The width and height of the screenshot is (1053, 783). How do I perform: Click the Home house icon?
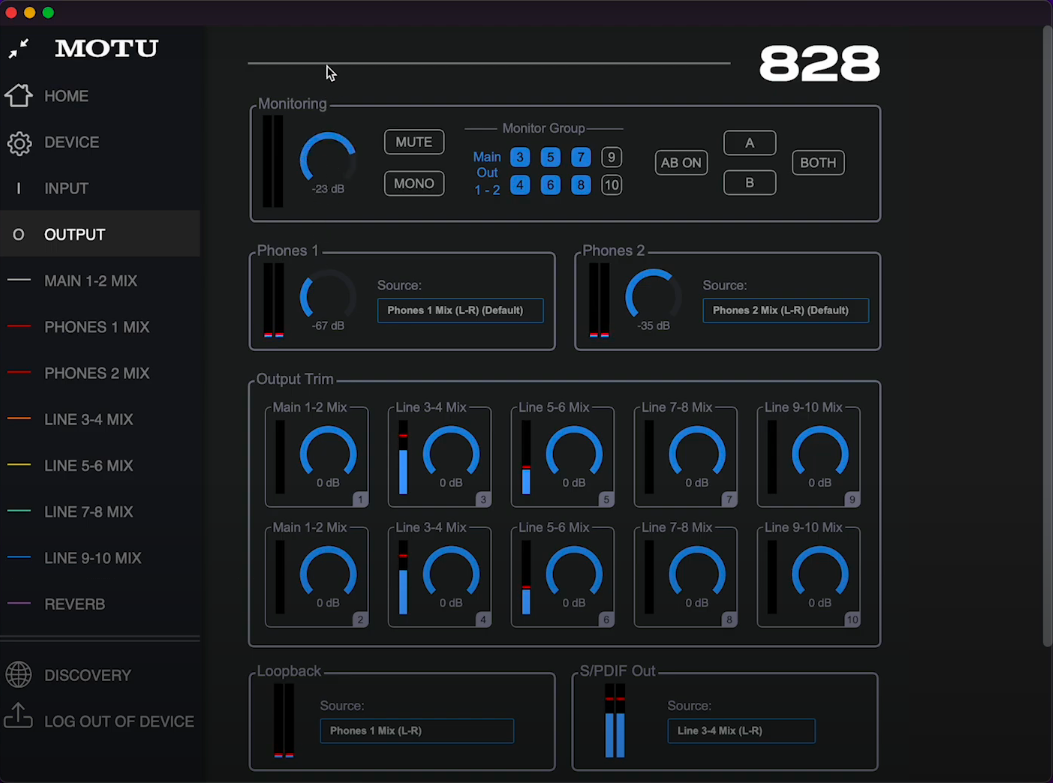tap(18, 96)
